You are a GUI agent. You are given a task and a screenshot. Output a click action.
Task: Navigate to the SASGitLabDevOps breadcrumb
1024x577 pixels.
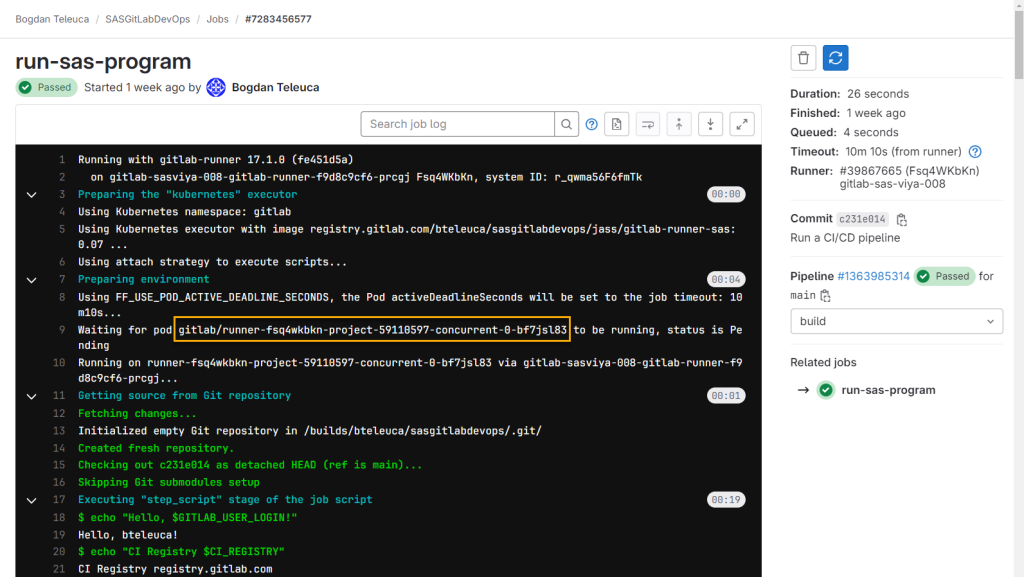click(146, 18)
